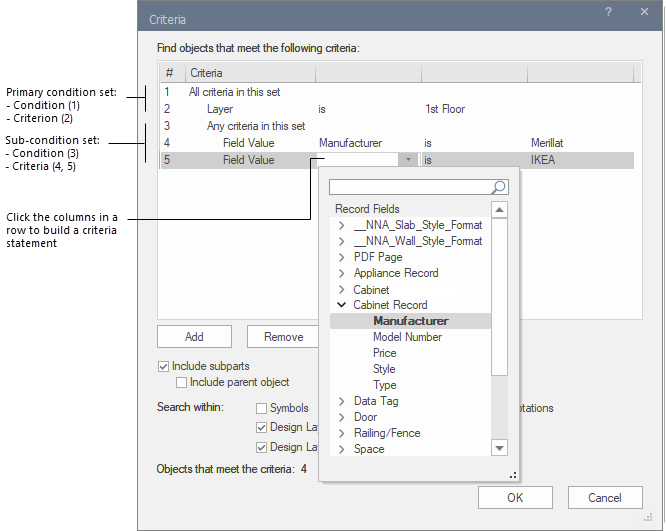Expand the Data Tag tree node
The image size is (666, 531).
pyautogui.click(x=342, y=401)
